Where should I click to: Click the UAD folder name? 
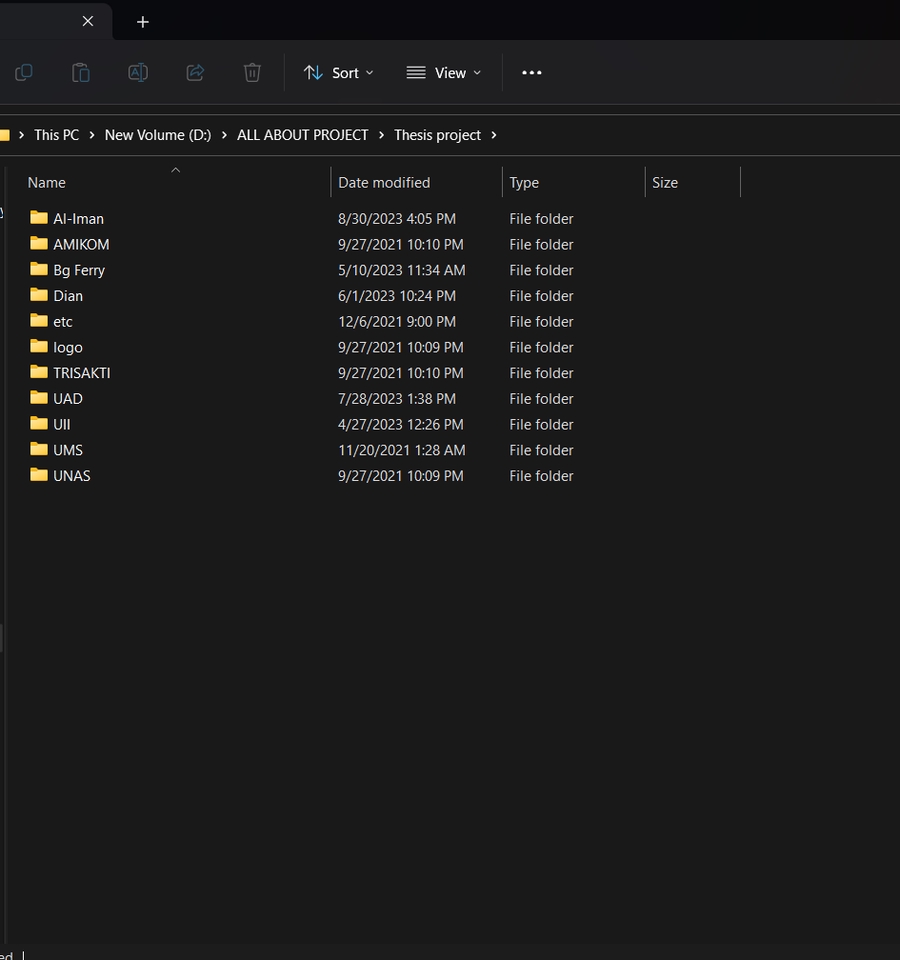point(68,399)
